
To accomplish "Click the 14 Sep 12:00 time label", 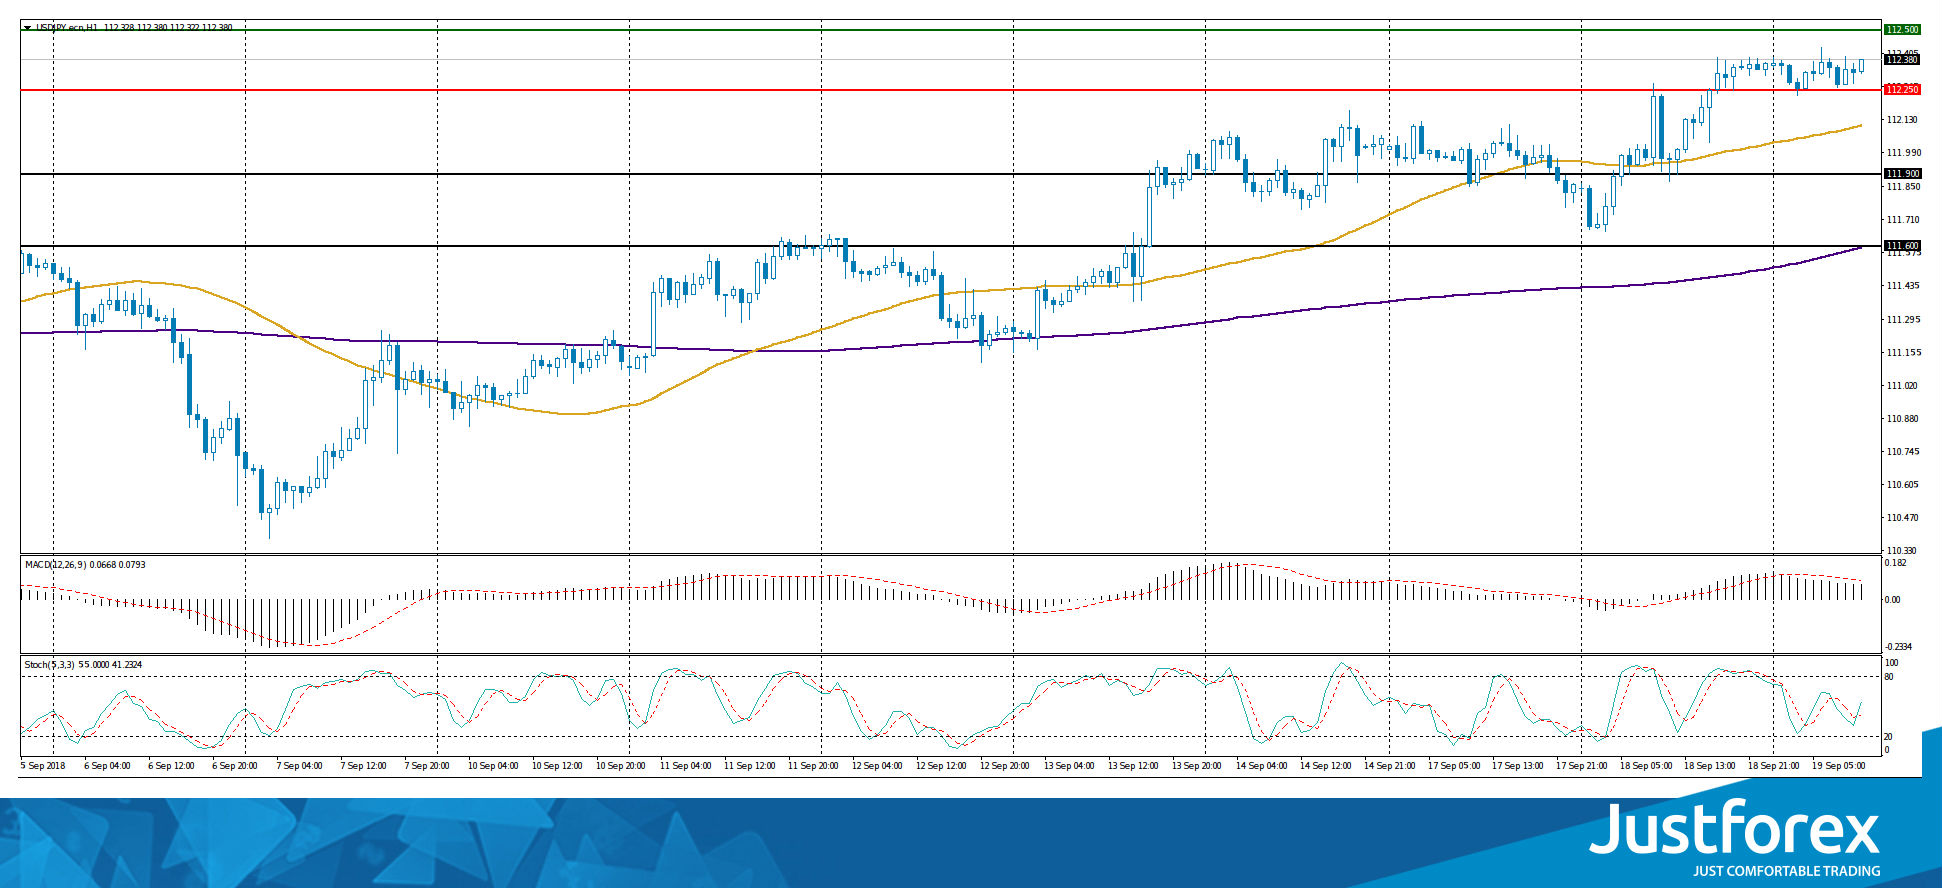I will click(x=1325, y=766).
